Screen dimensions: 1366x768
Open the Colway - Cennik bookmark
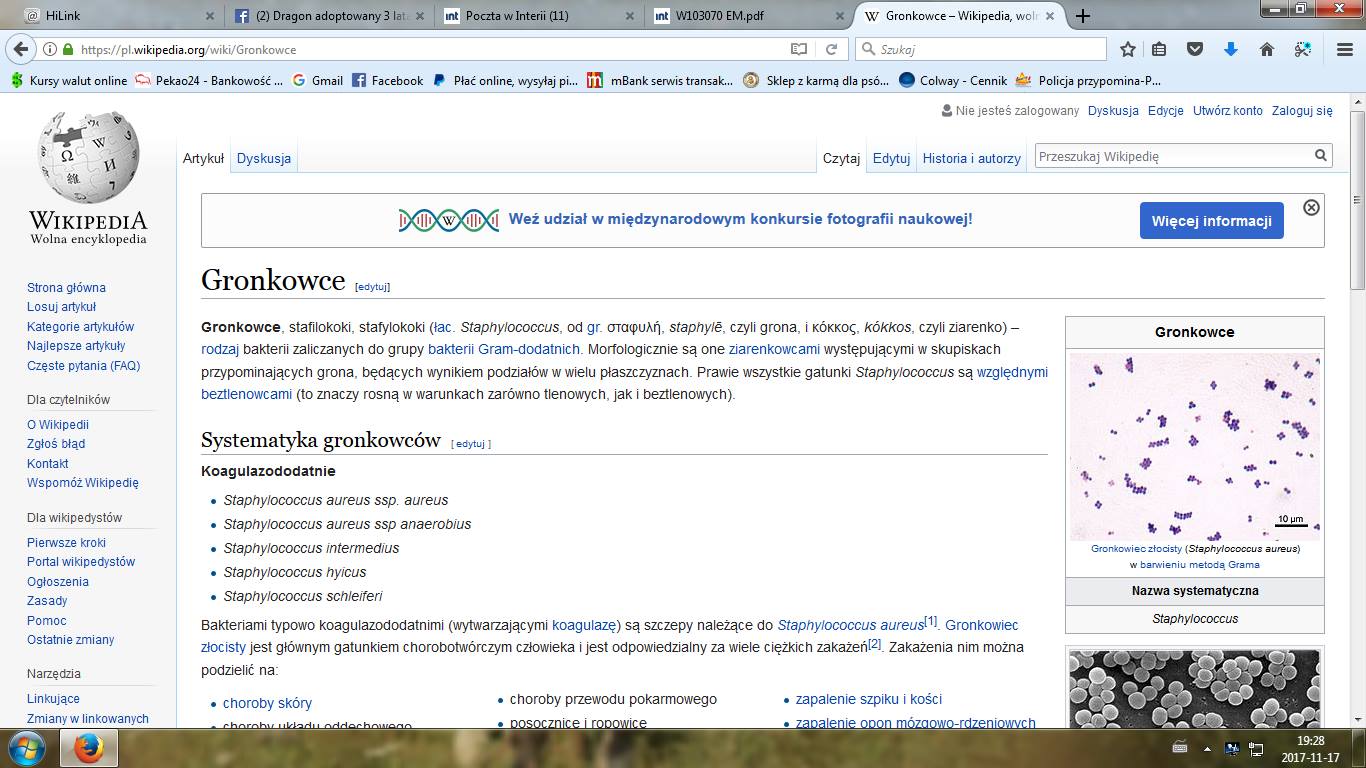(953, 81)
